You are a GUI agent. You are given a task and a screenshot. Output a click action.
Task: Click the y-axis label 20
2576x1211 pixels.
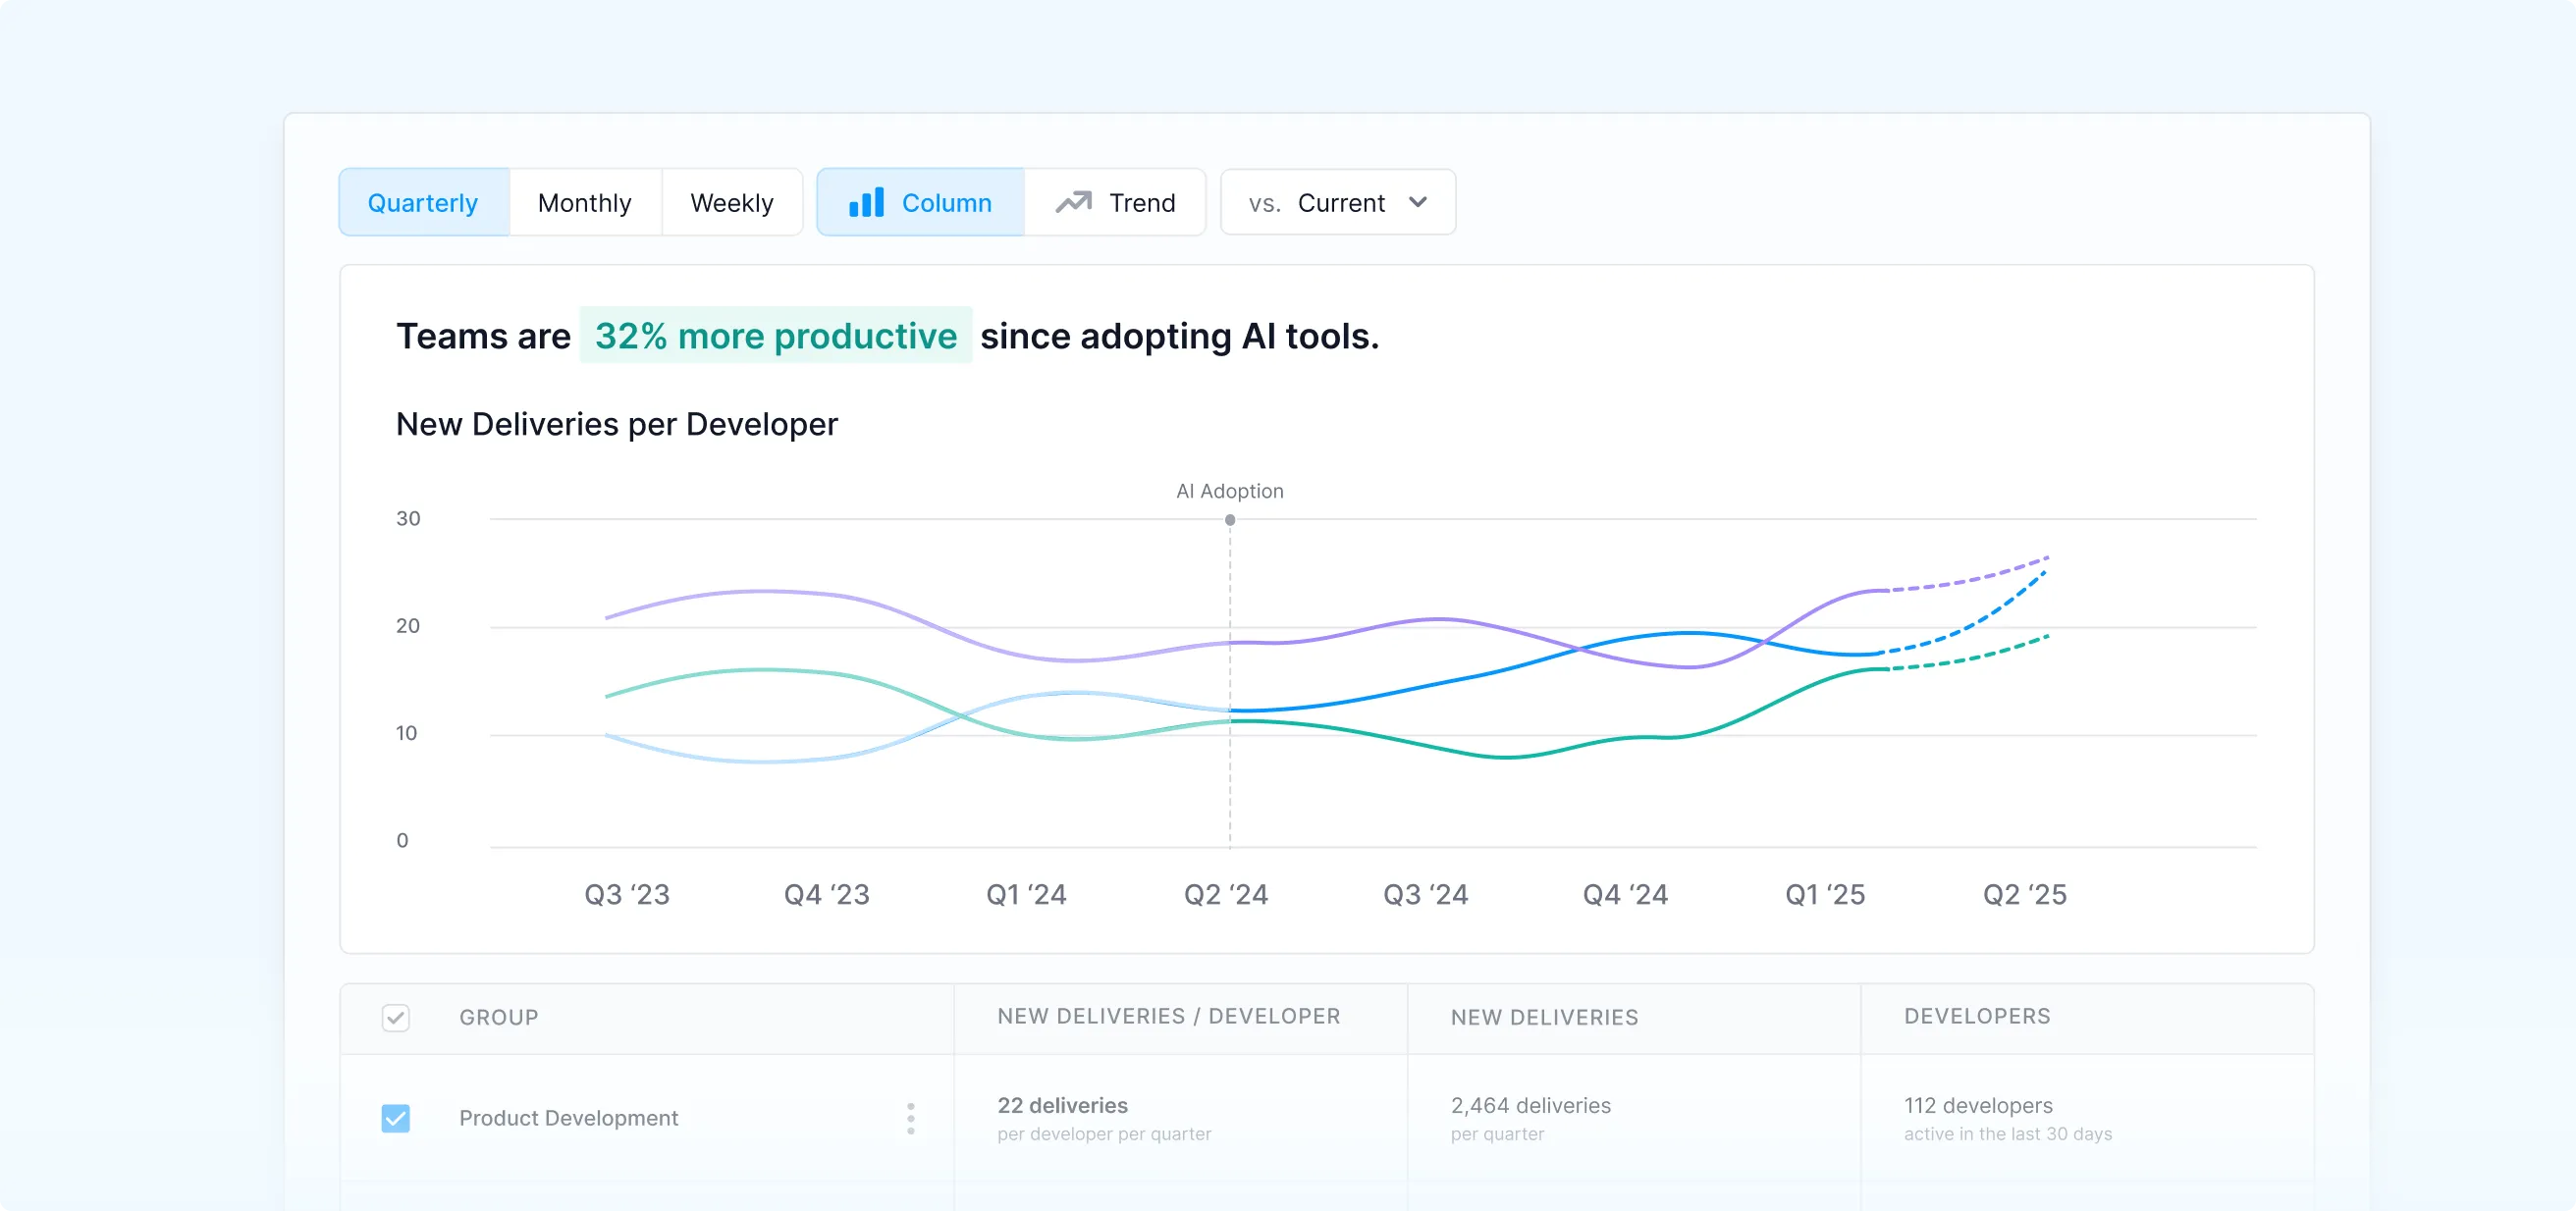[x=408, y=626]
